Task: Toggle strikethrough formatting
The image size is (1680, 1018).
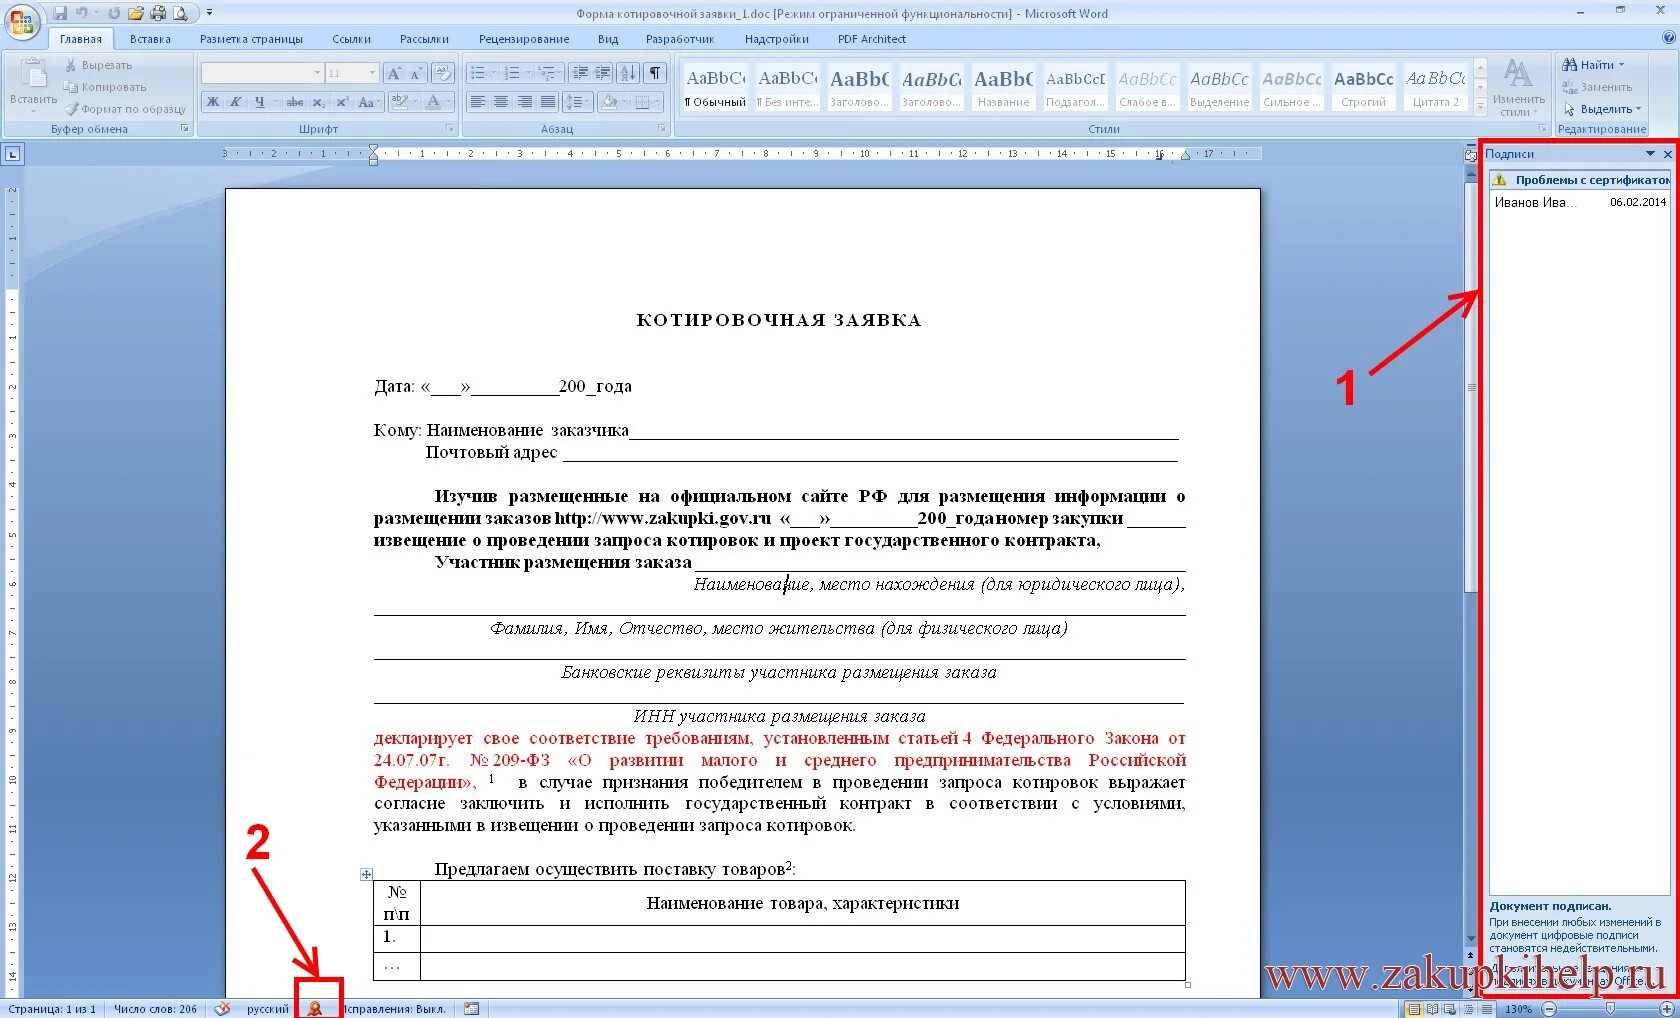Action: pyautogui.click(x=294, y=102)
